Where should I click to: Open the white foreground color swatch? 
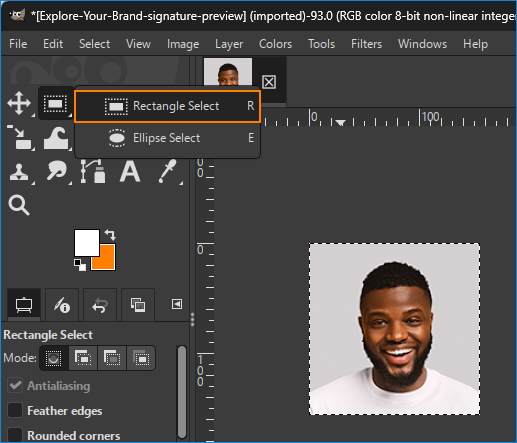[x=87, y=243]
